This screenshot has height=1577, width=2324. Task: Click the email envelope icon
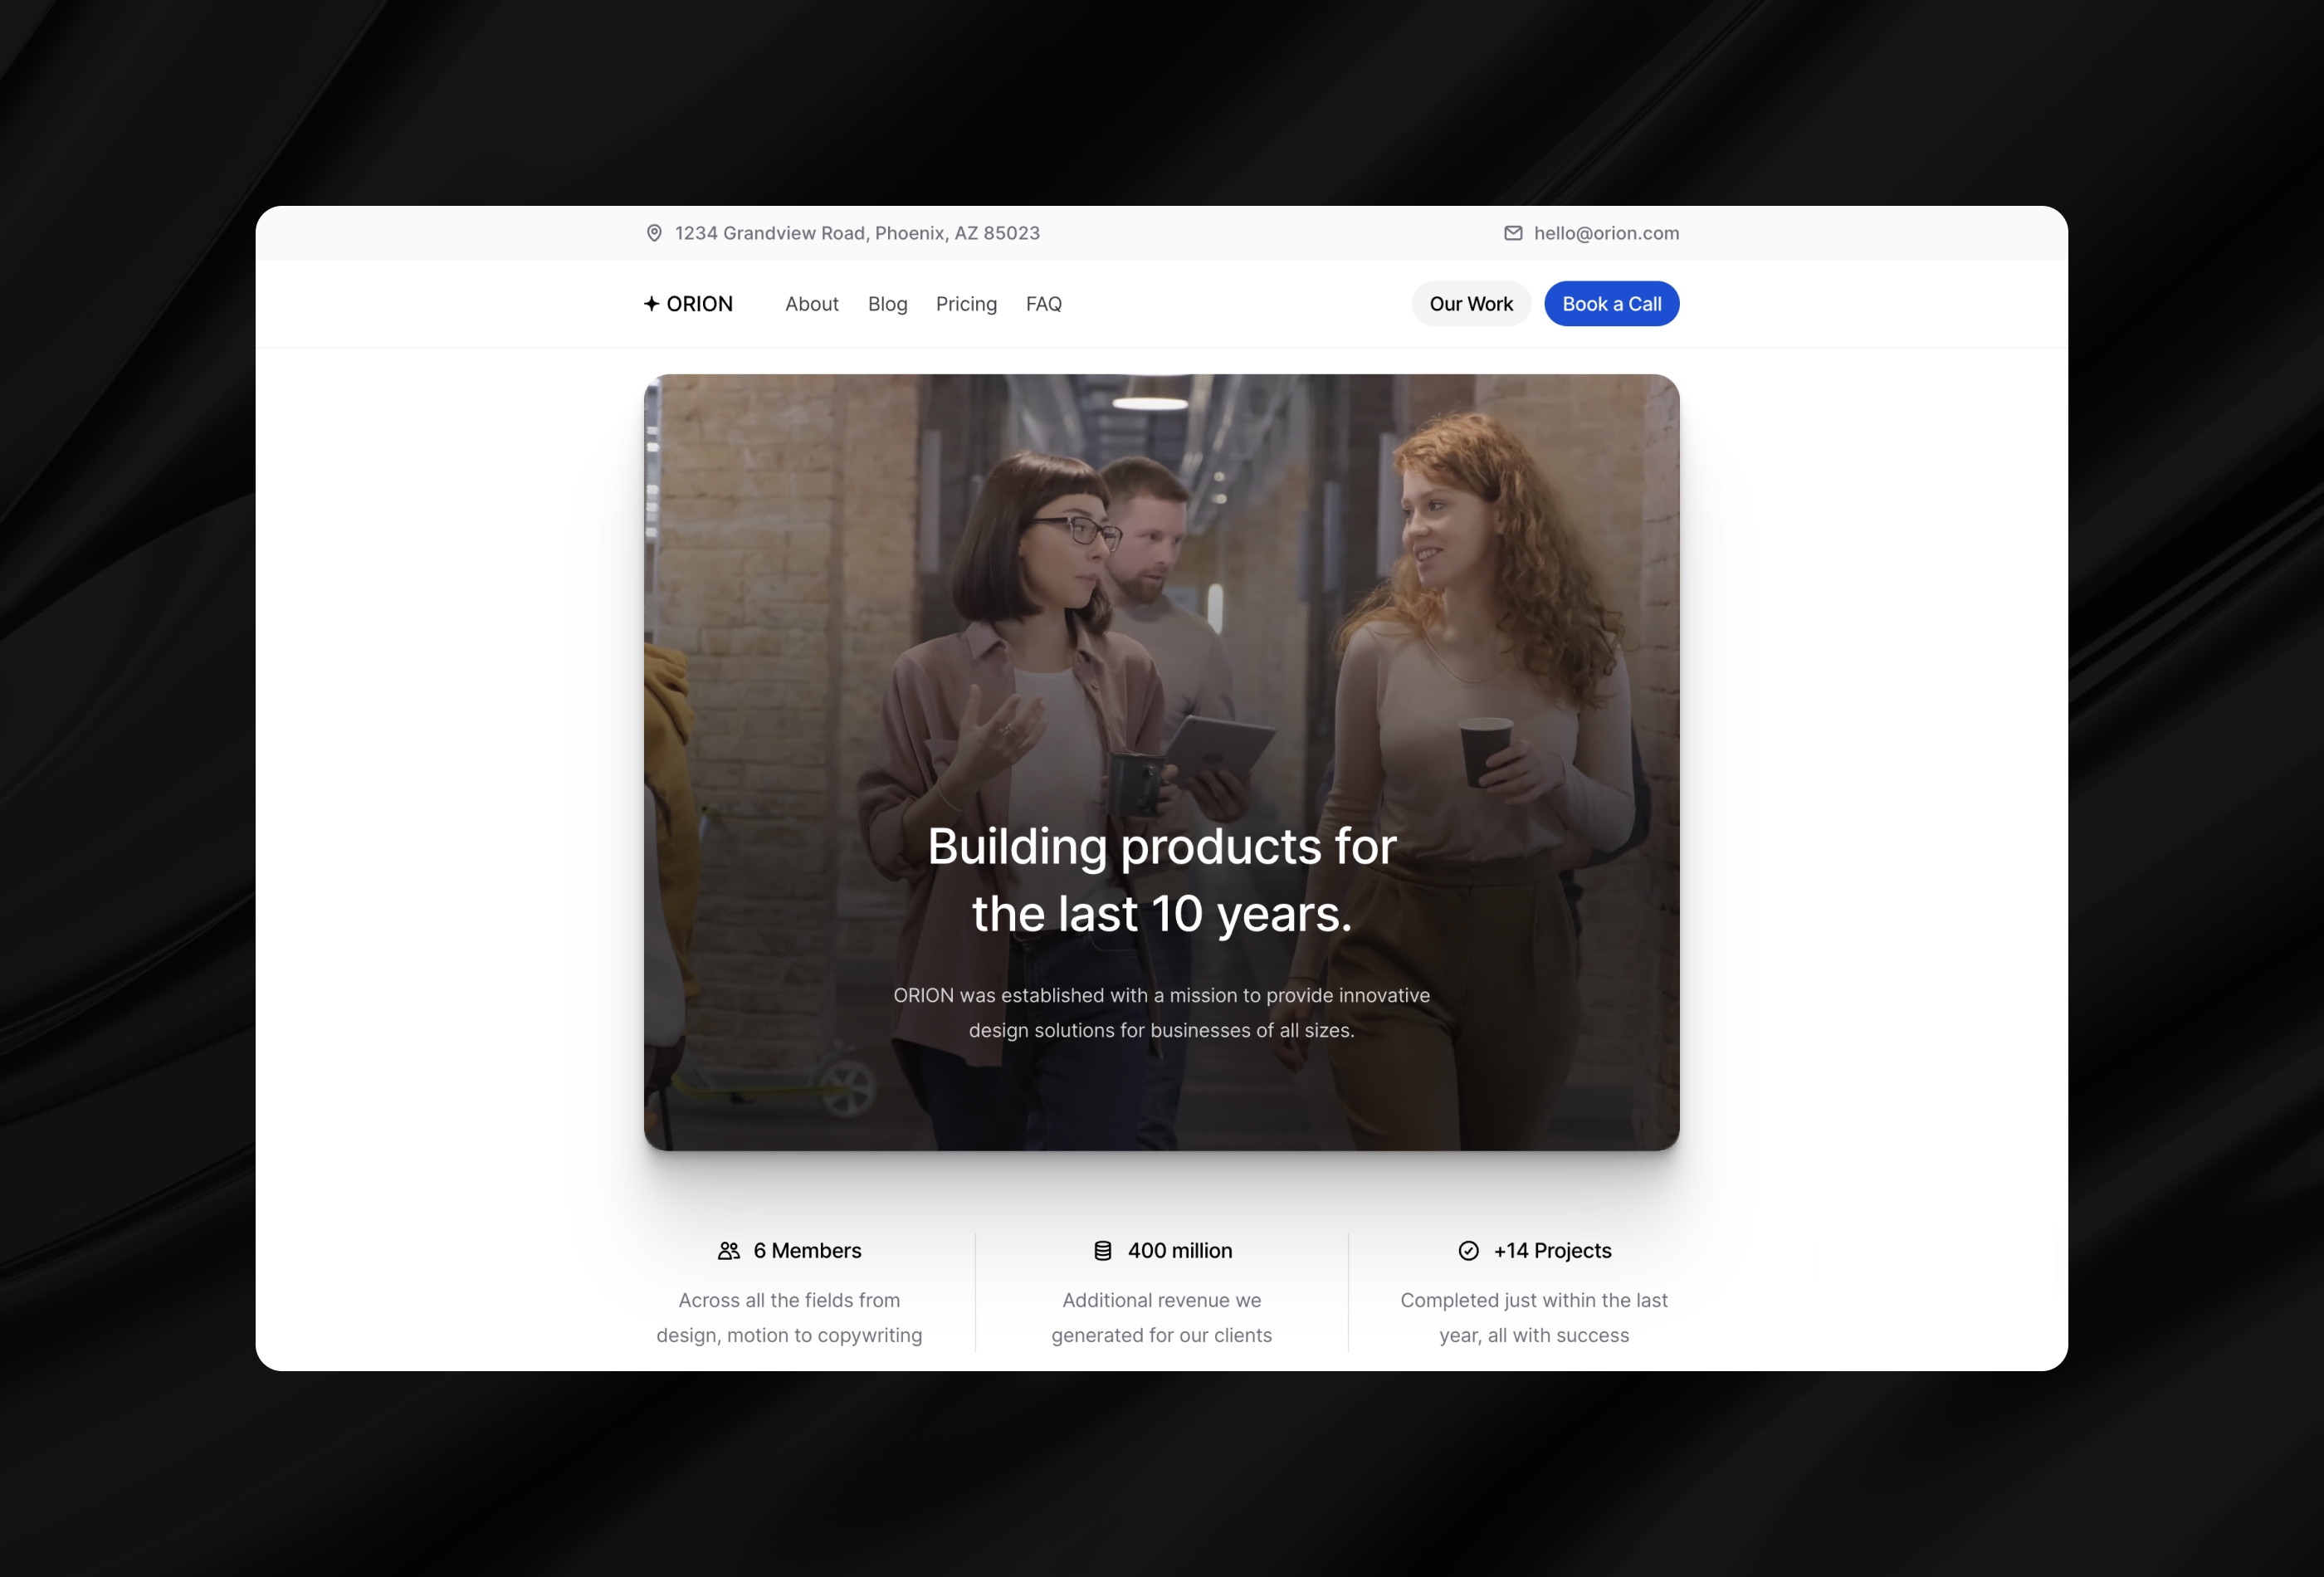(x=1513, y=233)
